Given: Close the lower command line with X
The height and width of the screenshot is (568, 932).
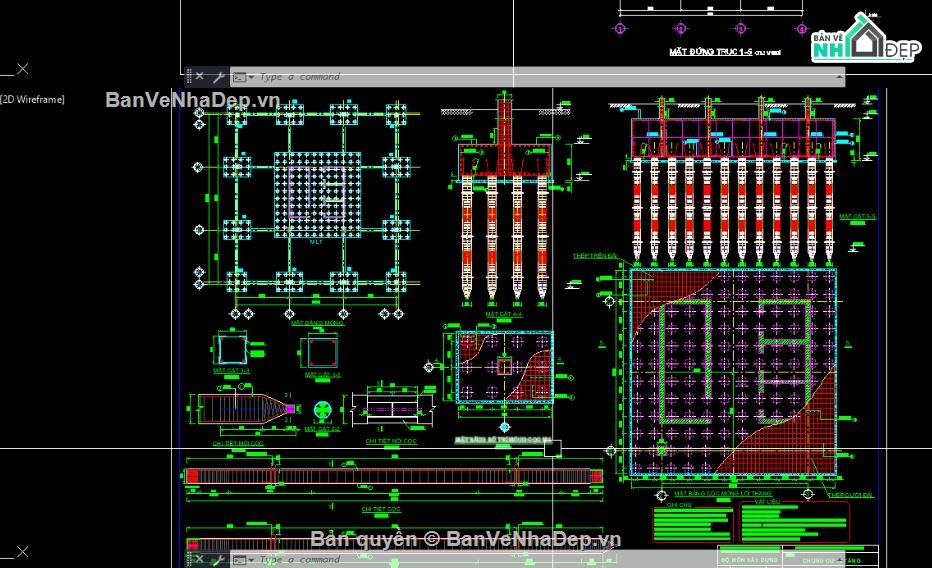Looking at the screenshot, I should (199, 559).
